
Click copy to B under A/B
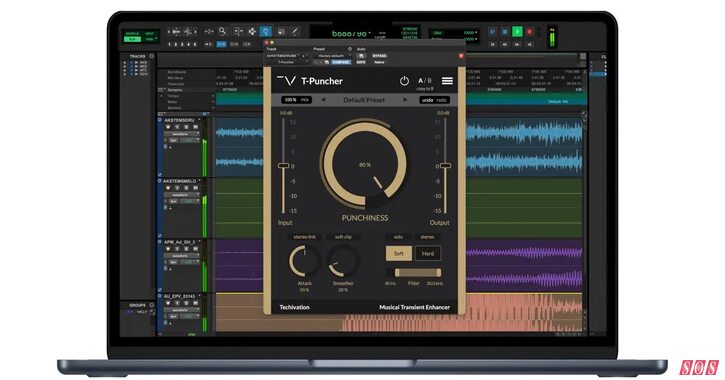click(425, 89)
